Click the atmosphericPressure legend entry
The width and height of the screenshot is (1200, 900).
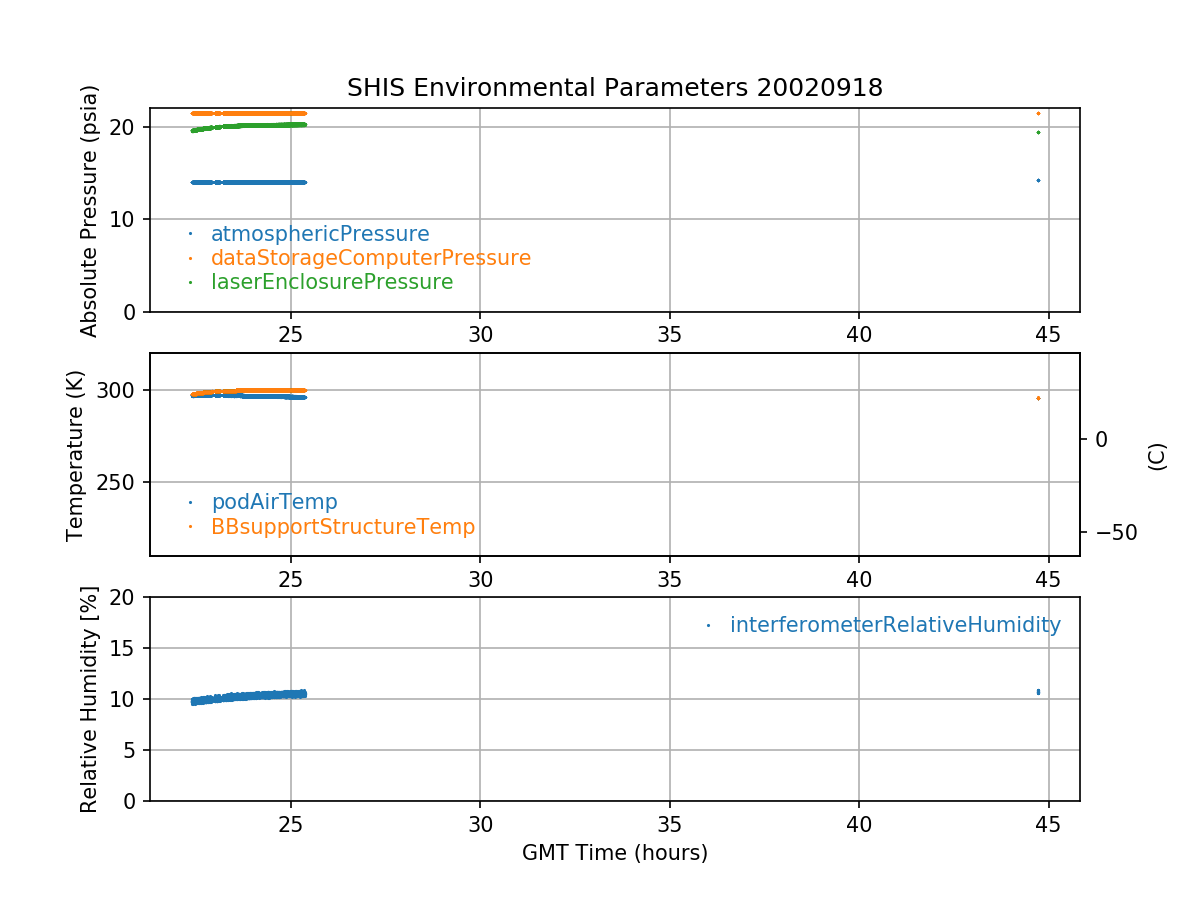(x=319, y=234)
